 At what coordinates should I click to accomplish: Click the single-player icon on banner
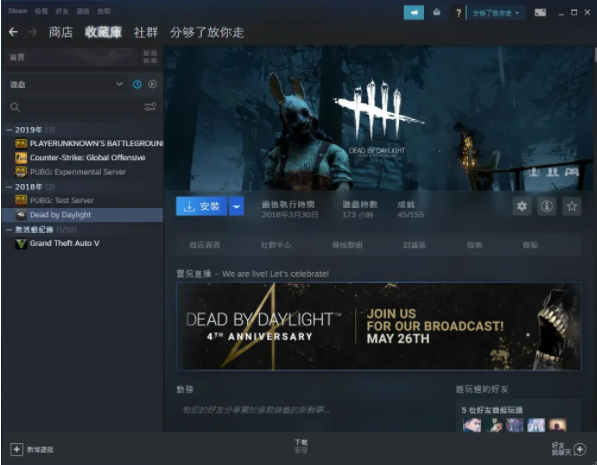(x=534, y=172)
